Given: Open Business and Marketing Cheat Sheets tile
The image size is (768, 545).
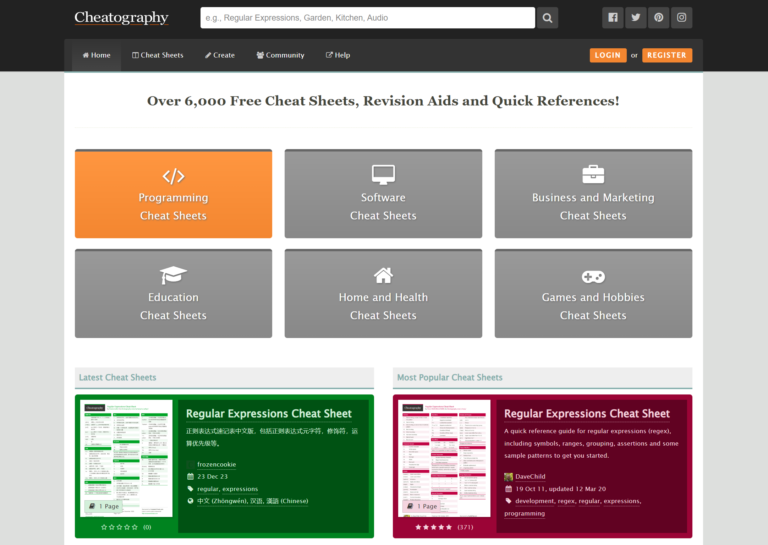Looking at the screenshot, I should click(x=593, y=194).
